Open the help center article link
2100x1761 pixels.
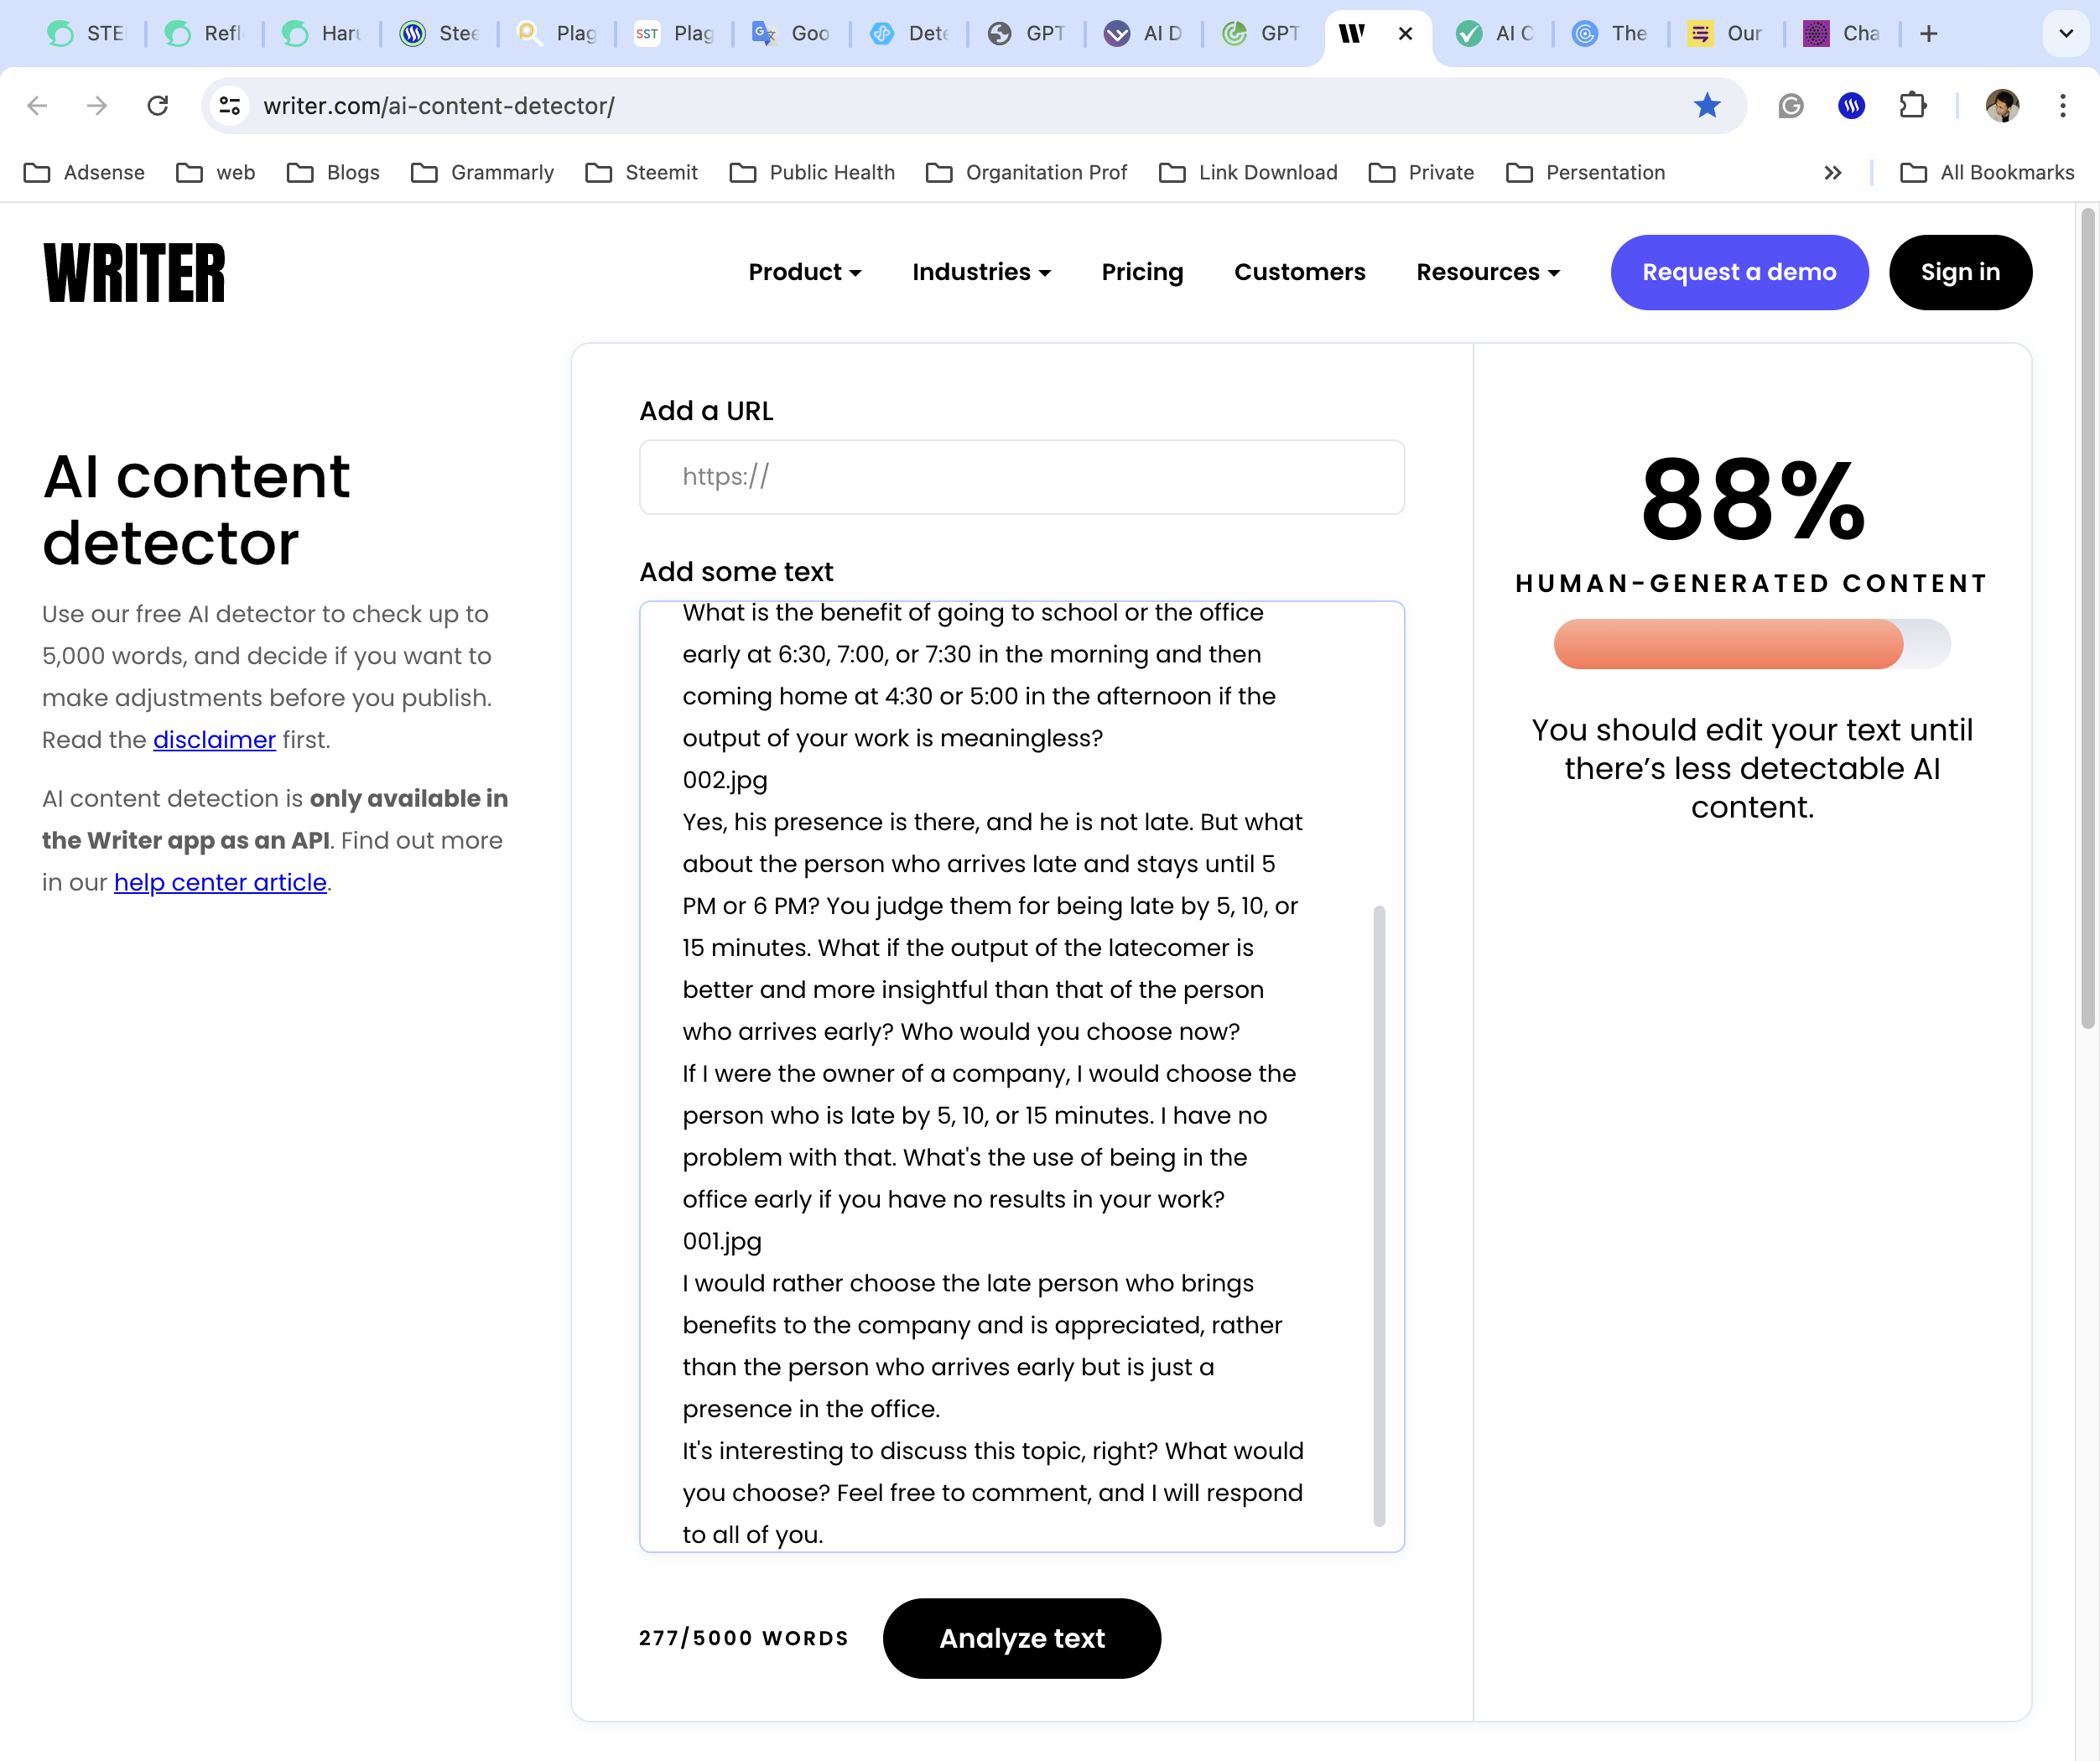point(220,882)
